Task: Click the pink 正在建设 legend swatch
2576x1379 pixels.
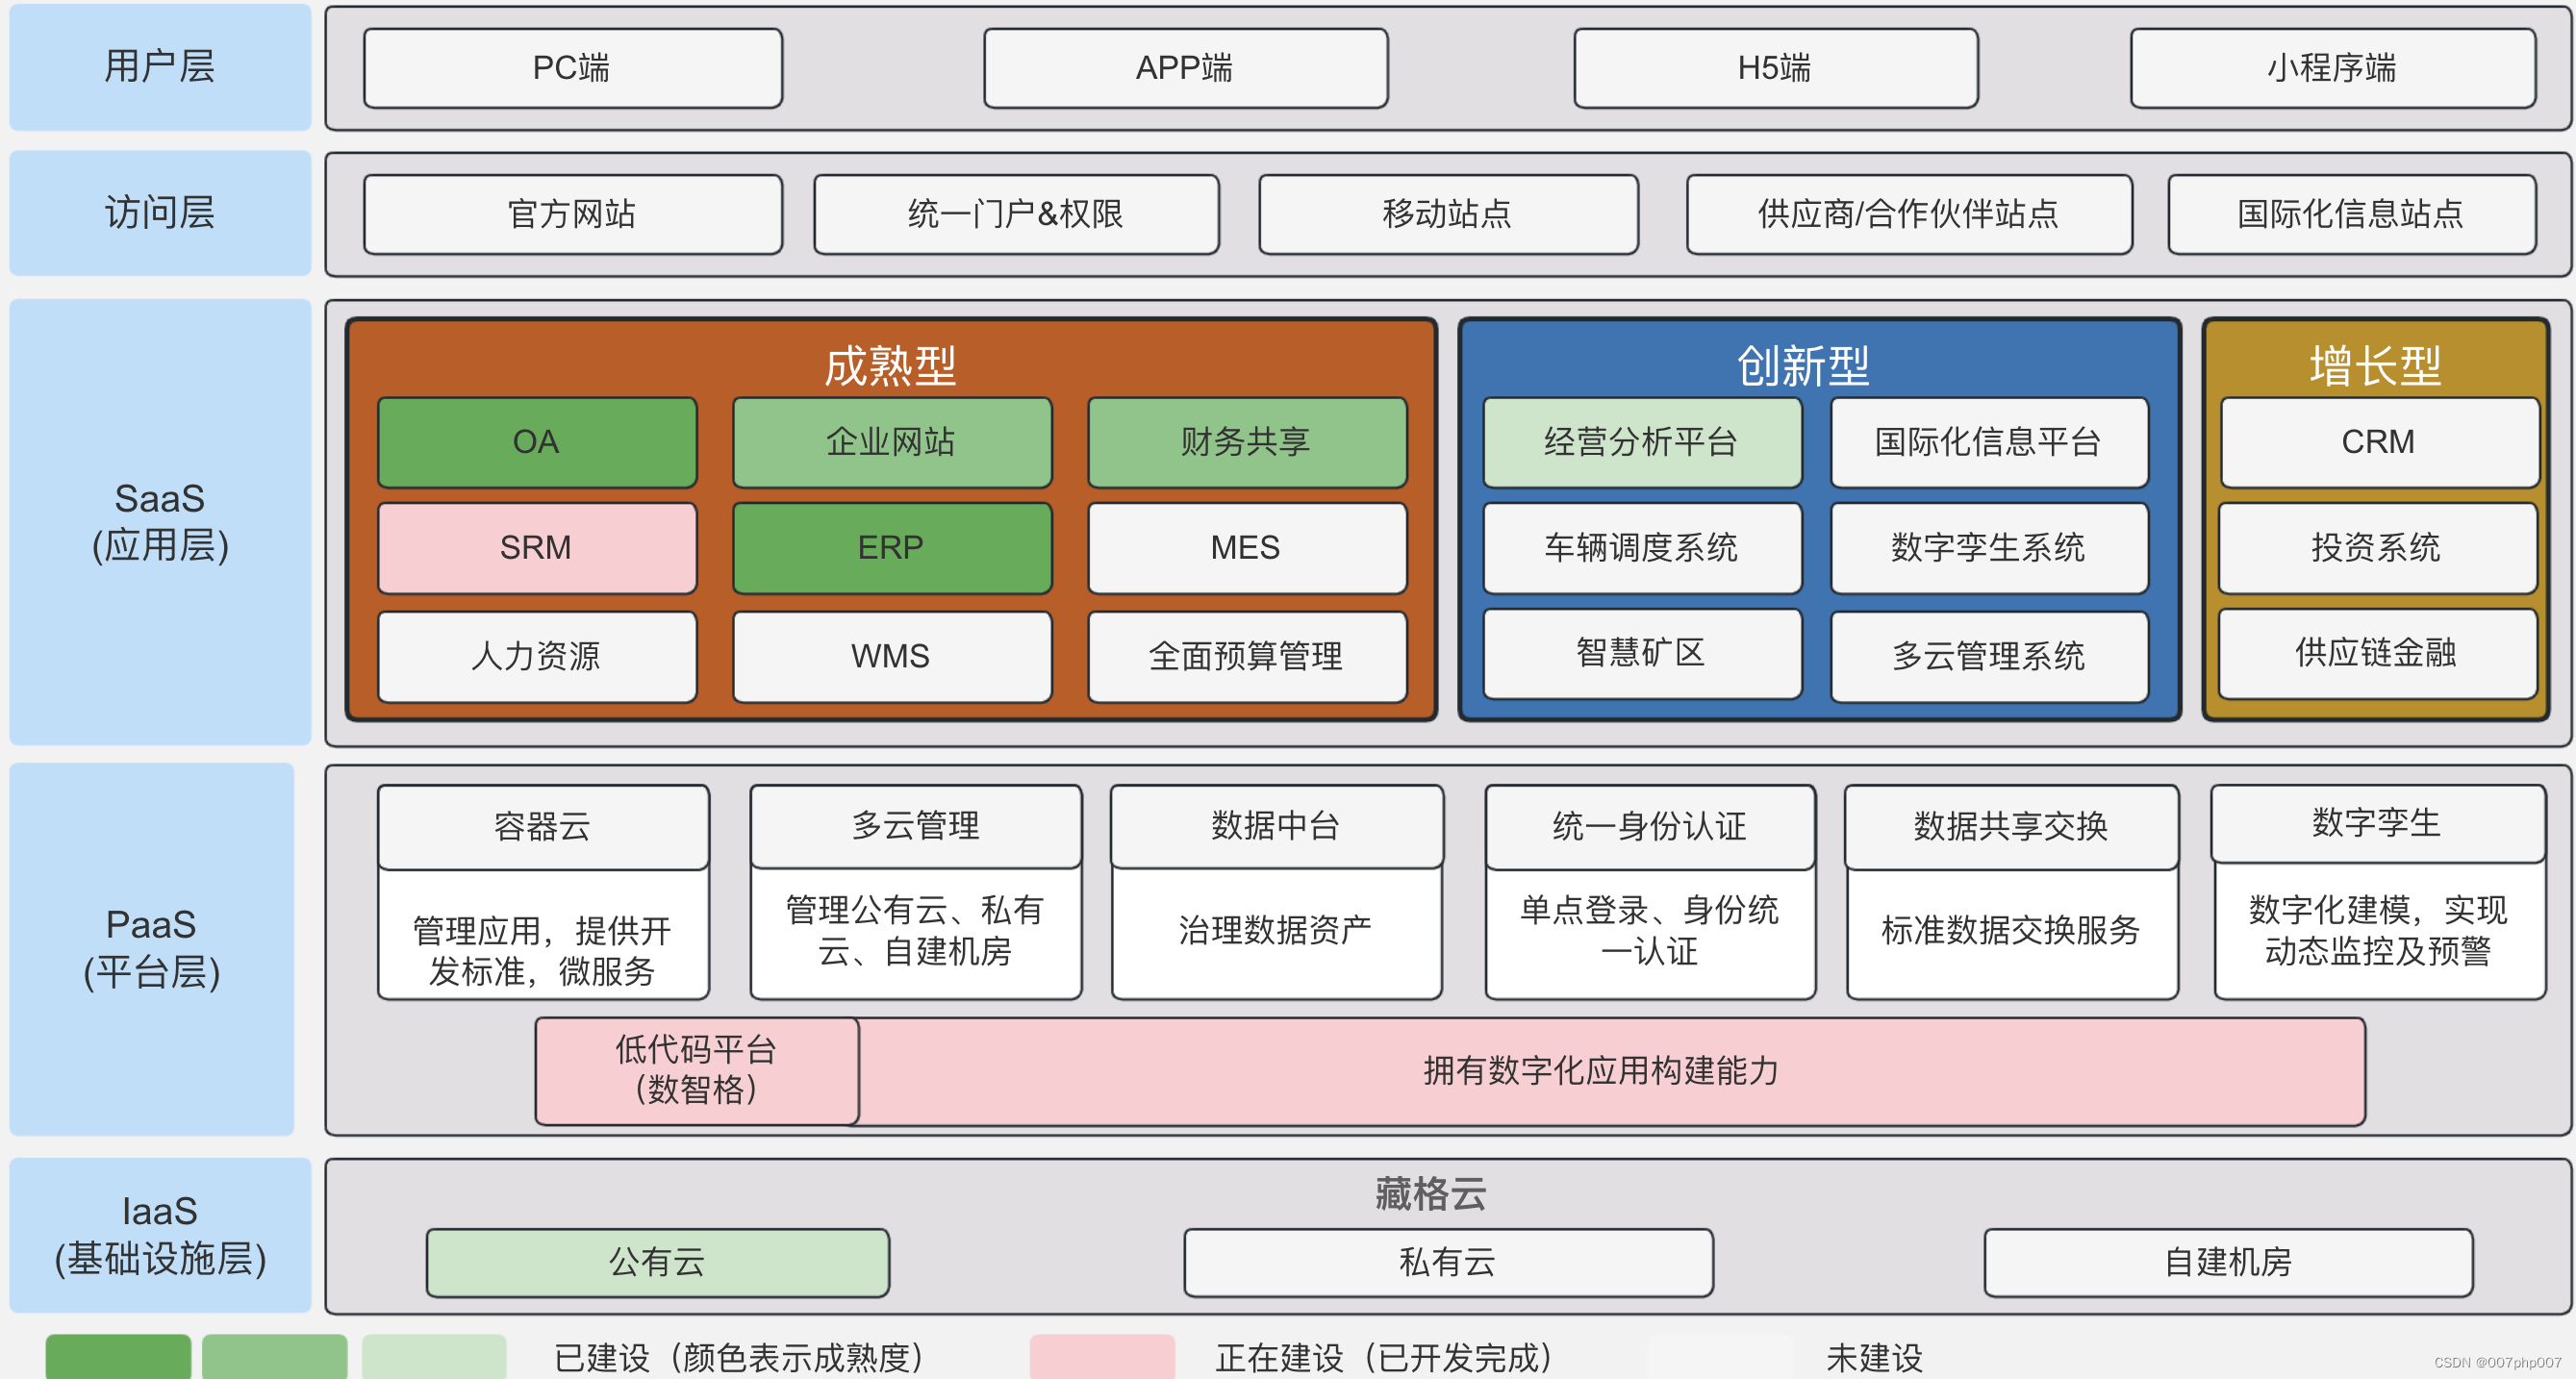Action: pos(1103,1356)
